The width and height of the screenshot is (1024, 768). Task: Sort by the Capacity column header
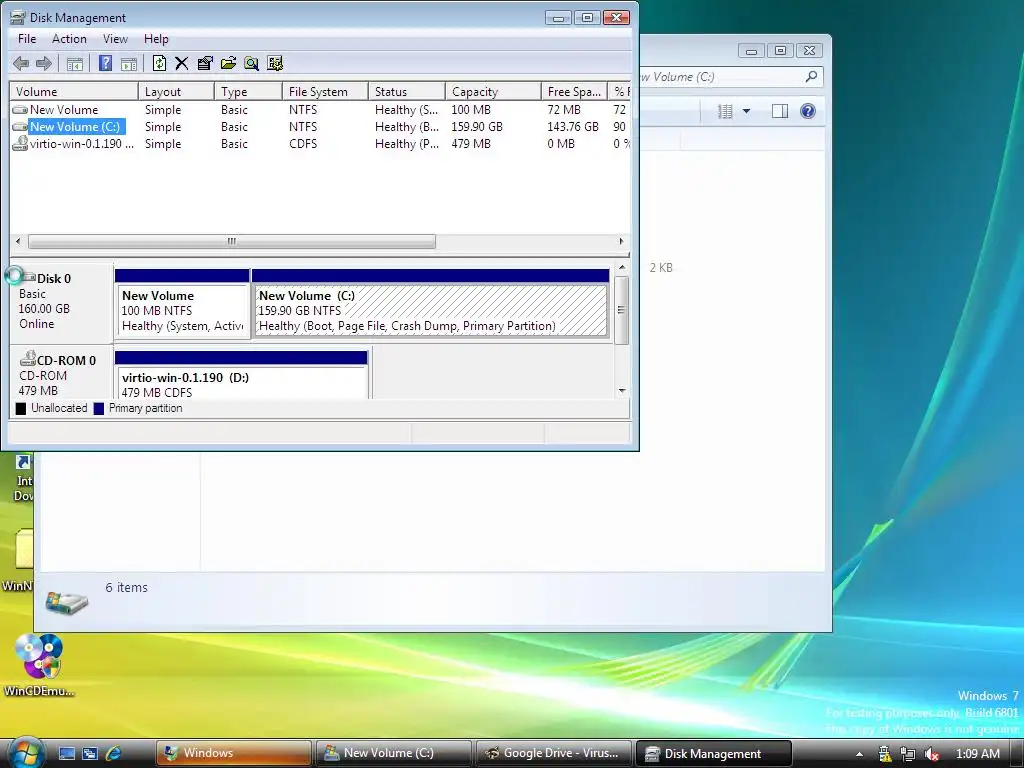[493, 91]
